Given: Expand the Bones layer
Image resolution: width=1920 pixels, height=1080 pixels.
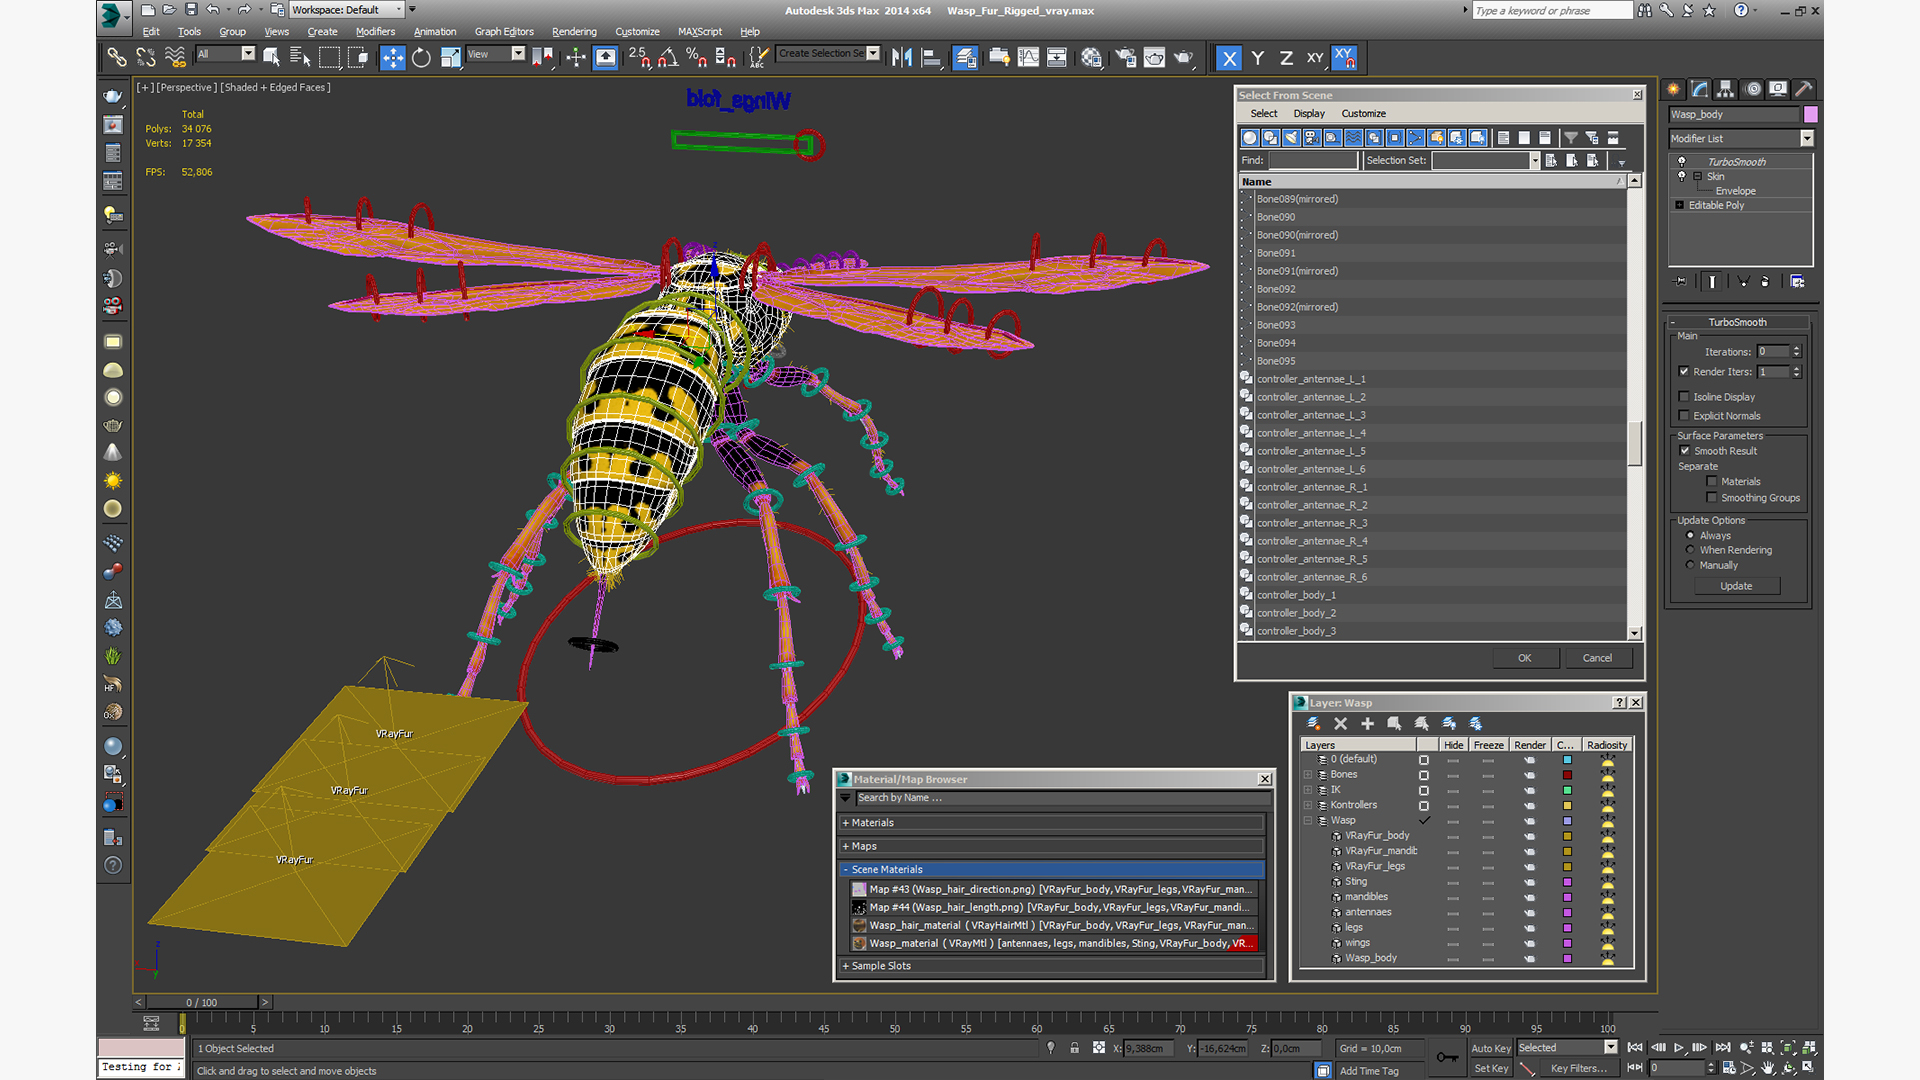Looking at the screenshot, I should 1308,775.
